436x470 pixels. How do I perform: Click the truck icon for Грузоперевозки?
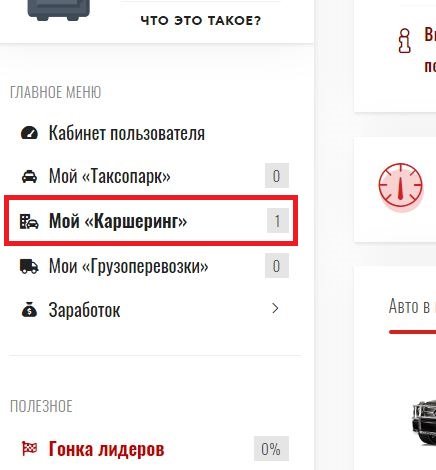click(x=29, y=266)
